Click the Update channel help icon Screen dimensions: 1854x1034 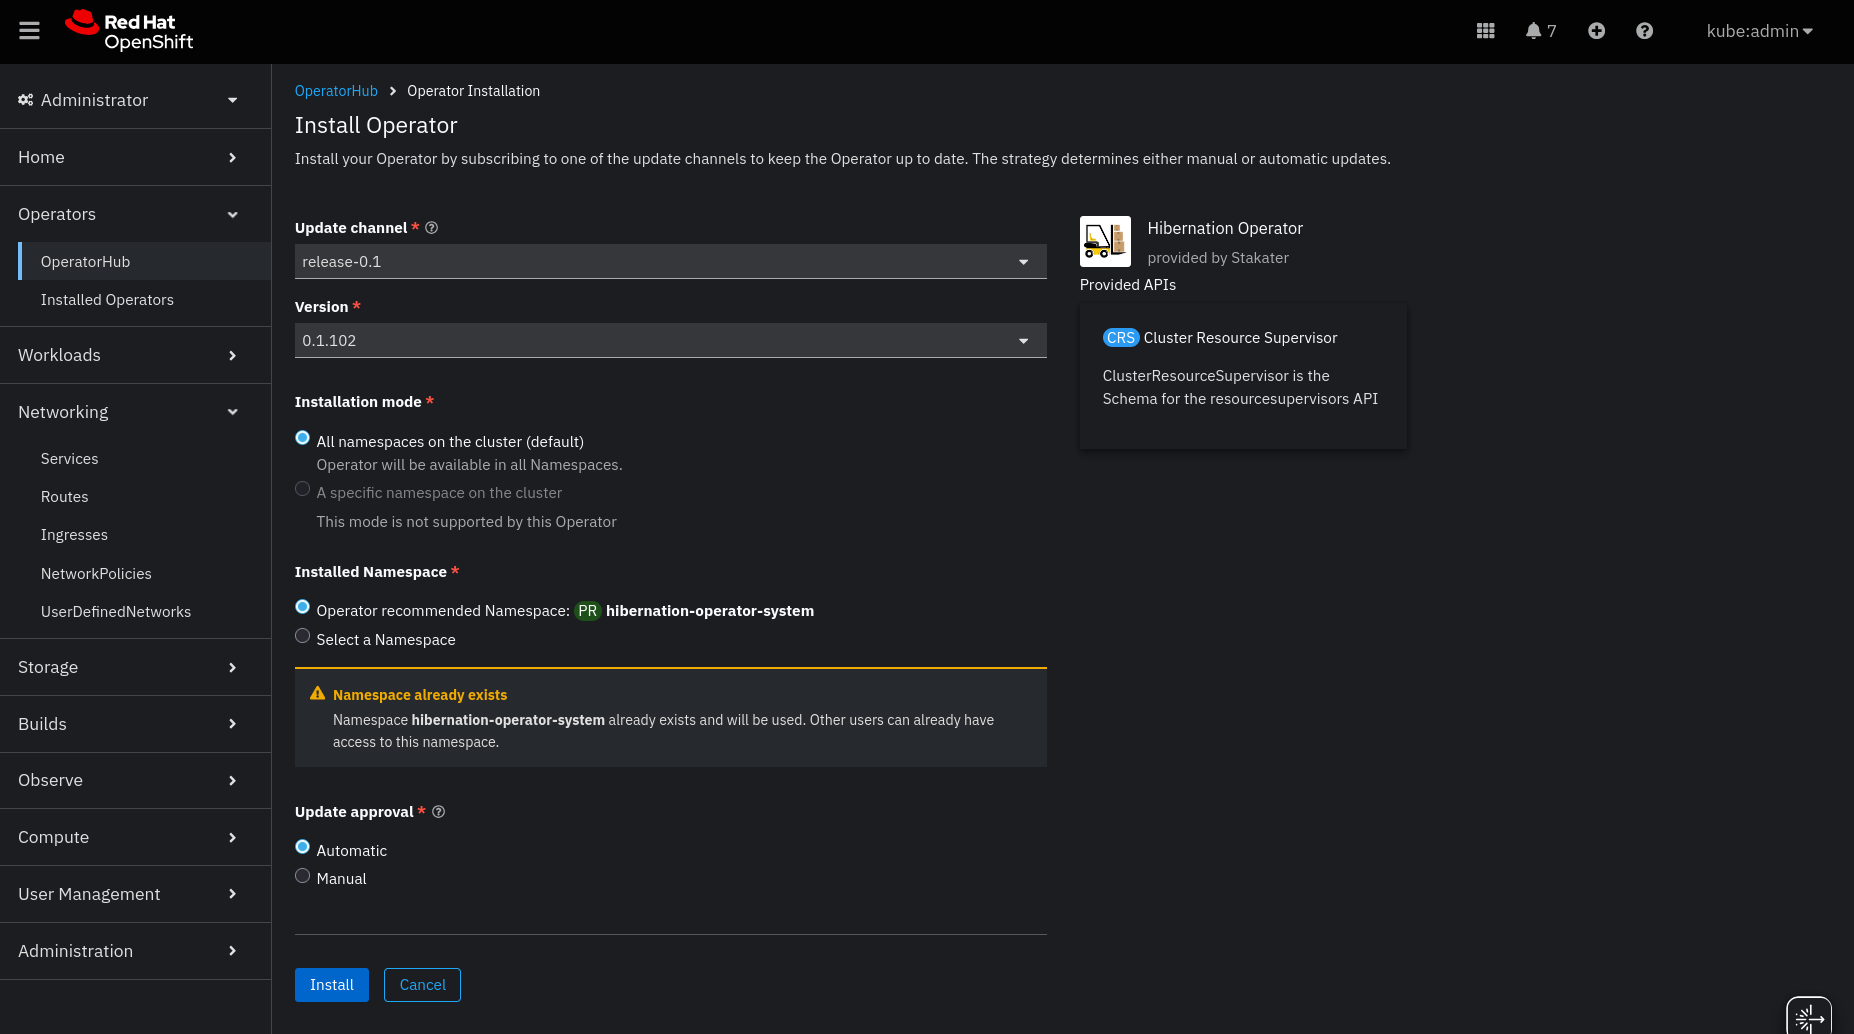tap(432, 228)
